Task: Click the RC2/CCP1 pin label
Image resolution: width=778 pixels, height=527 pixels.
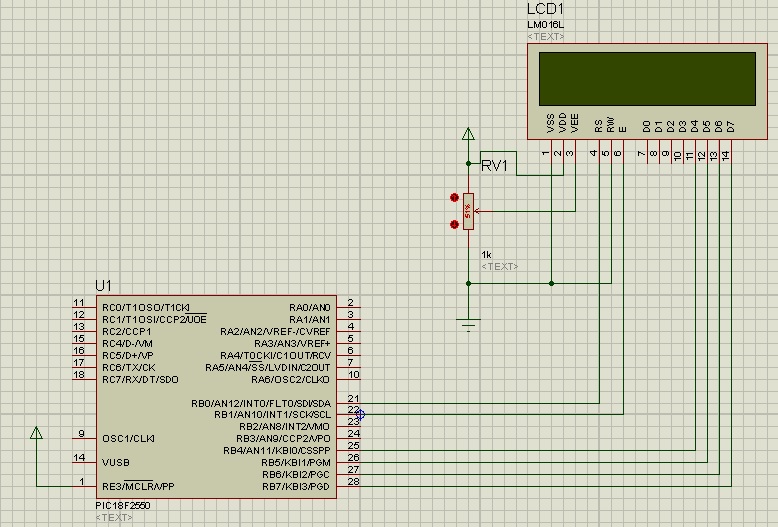Action: 127,331
